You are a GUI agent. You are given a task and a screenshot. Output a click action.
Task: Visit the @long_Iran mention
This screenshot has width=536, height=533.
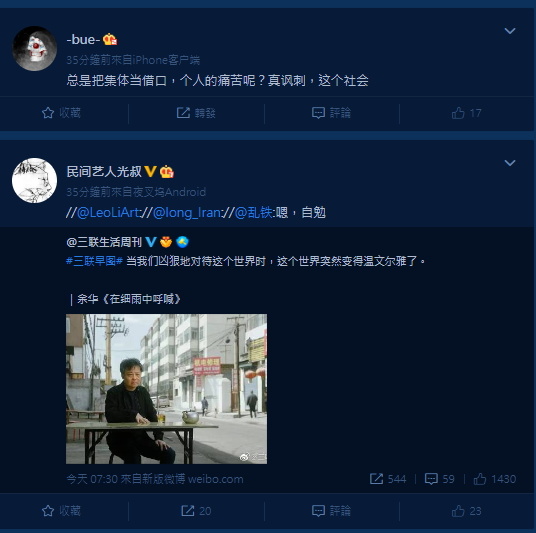[x=187, y=213]
